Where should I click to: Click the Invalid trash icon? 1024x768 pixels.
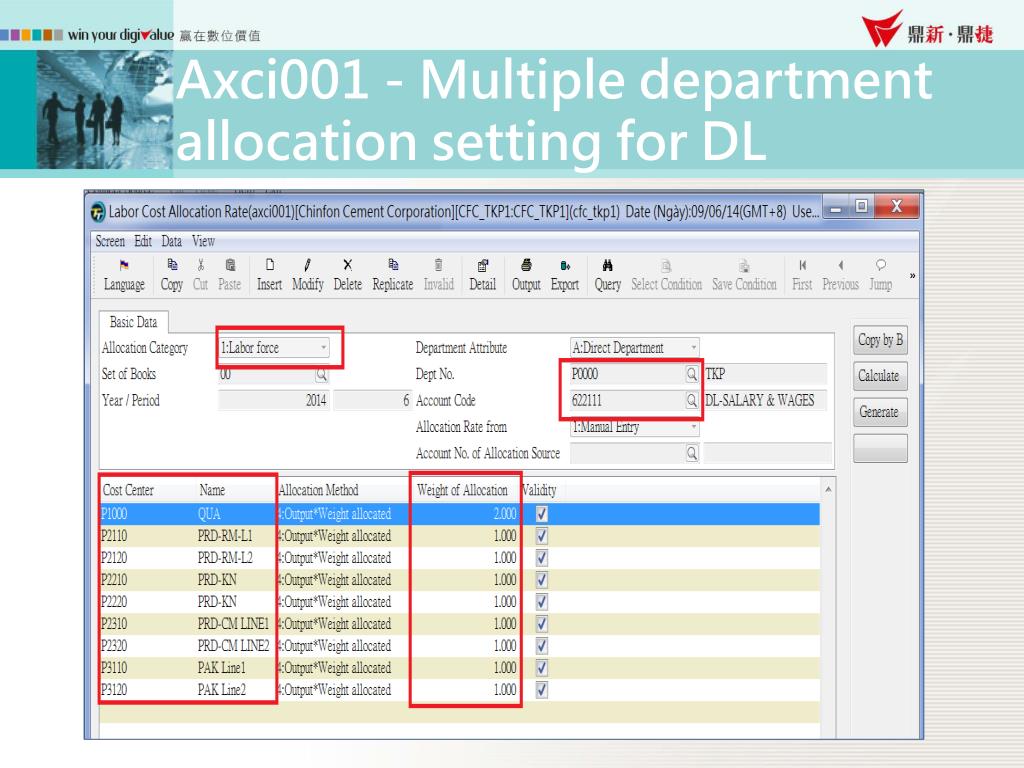438,264
